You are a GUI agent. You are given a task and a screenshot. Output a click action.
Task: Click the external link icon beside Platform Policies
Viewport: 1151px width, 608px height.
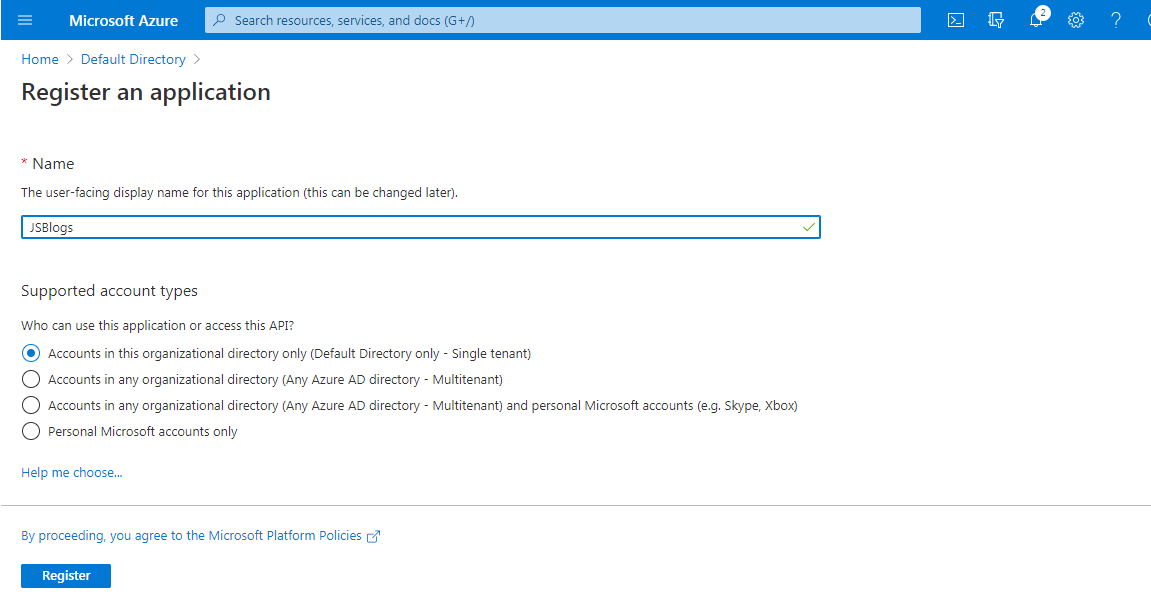click(374, 536)
